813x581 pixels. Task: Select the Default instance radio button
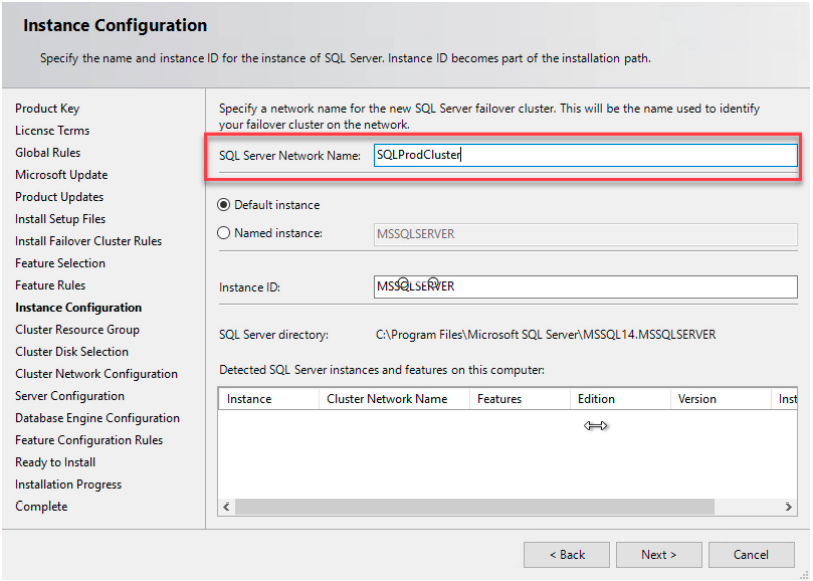(223, 205)
